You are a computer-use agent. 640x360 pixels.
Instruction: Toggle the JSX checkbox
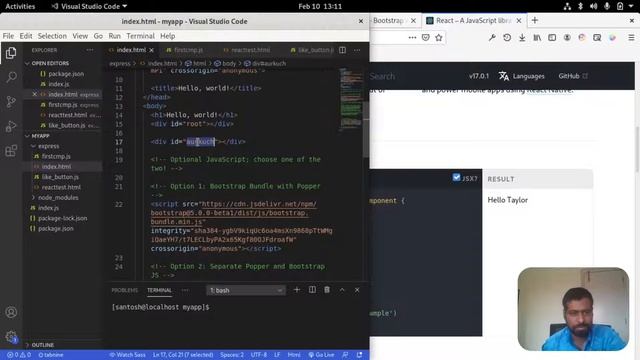[456, 178]
